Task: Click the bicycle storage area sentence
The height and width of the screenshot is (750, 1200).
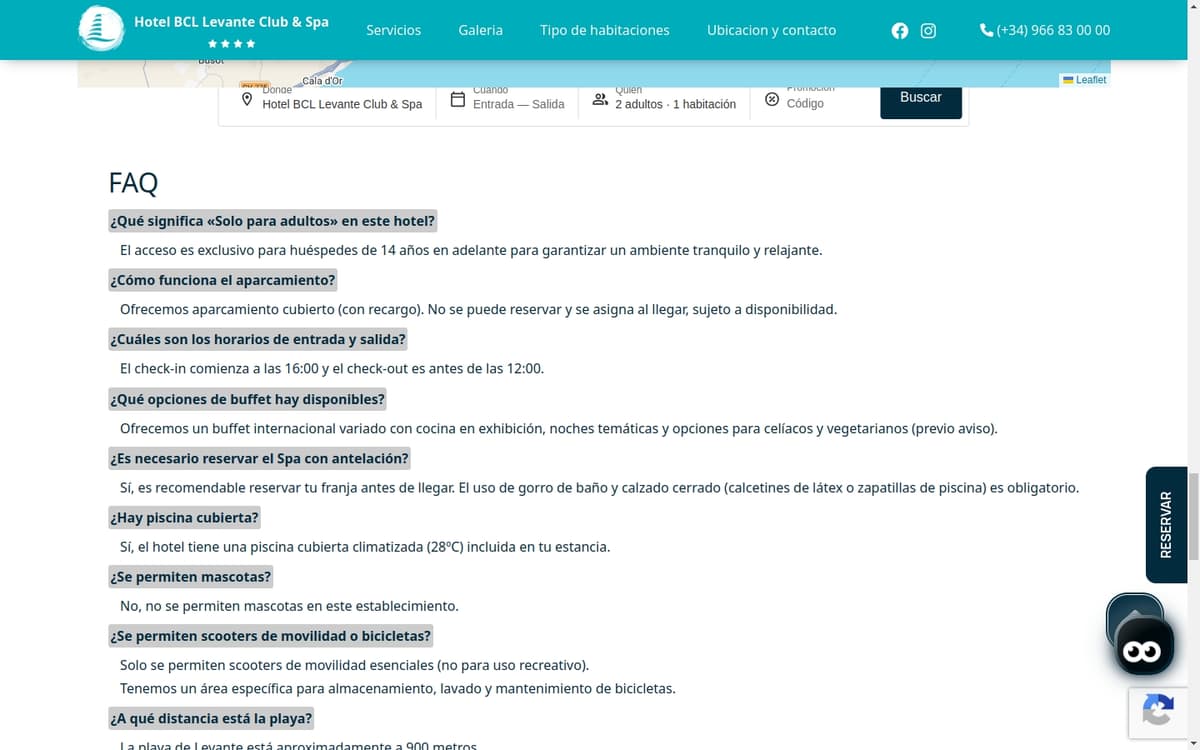Action: 398,688
